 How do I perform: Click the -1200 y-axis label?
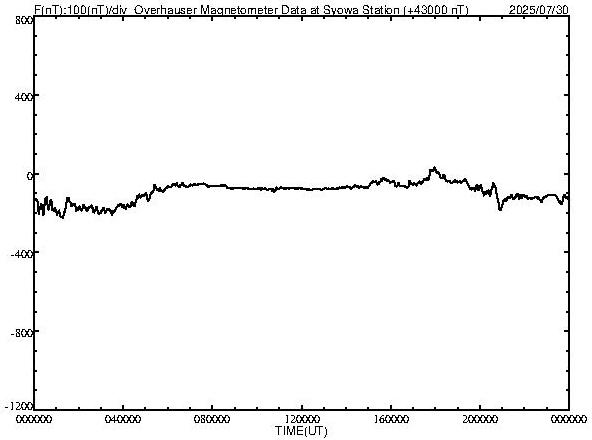19,406
